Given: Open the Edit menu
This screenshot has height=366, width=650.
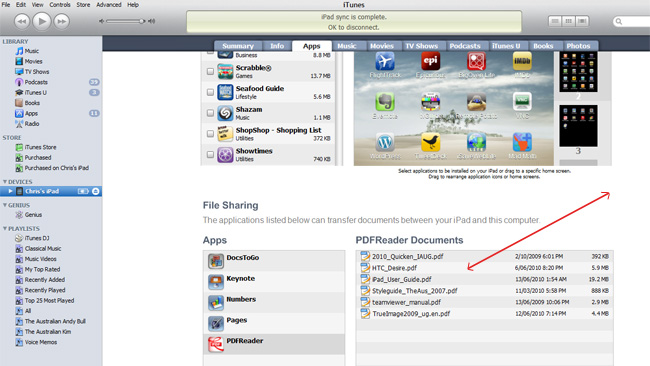Looking at the screenshot, I should (21, 5).
